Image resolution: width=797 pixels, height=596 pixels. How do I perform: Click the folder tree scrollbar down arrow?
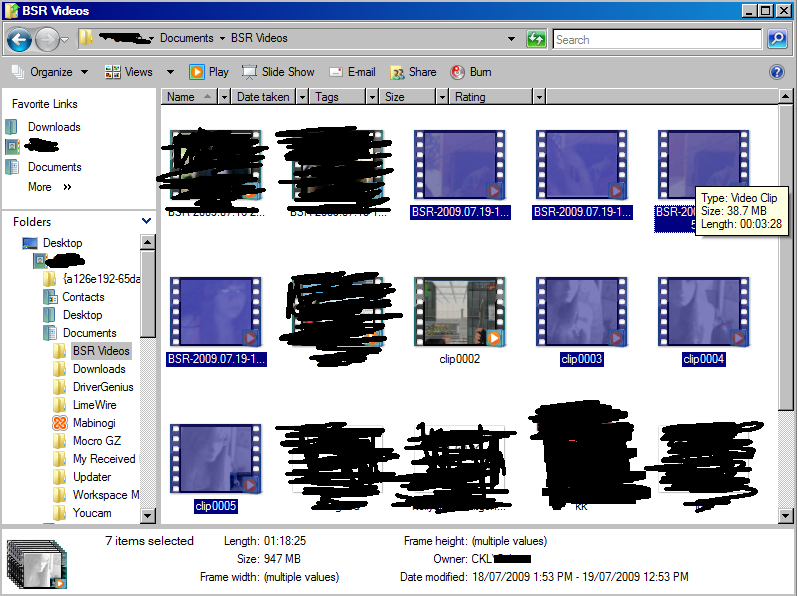click(x=147, y=516)
